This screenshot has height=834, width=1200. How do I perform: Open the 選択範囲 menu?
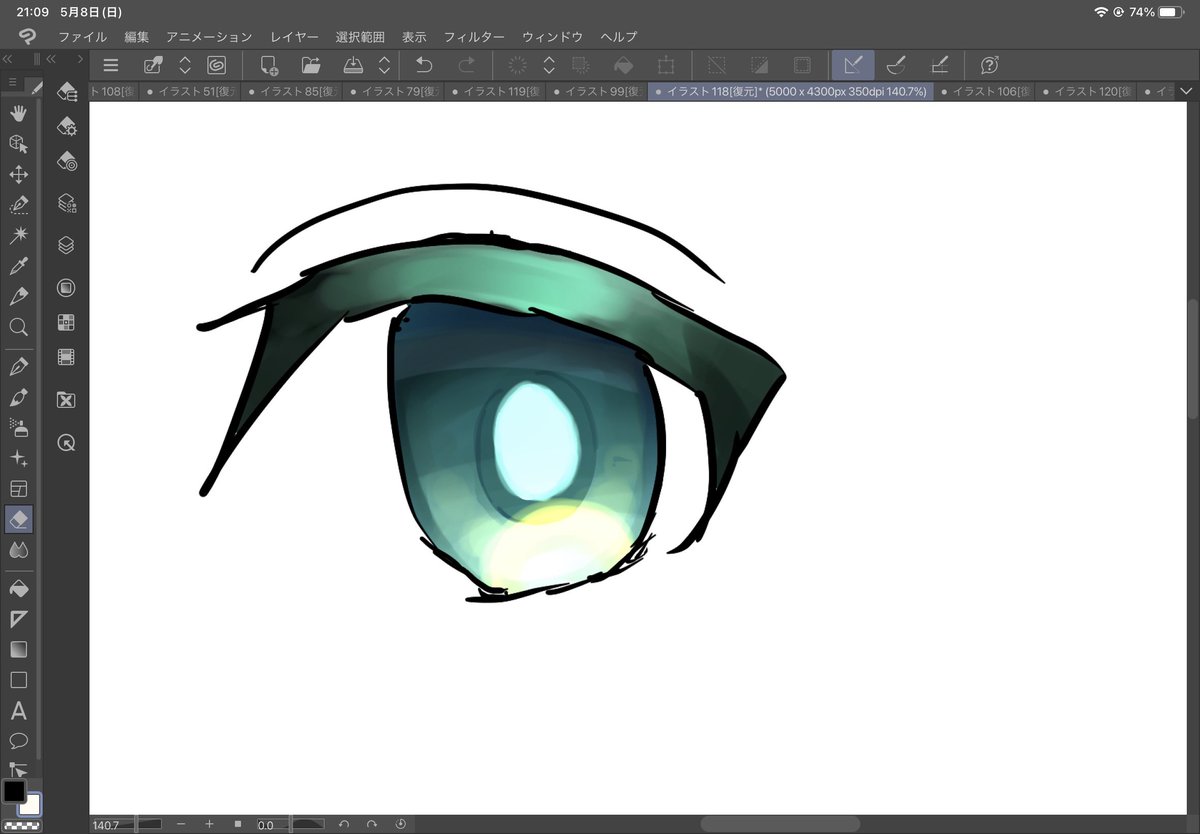(360, 36)
